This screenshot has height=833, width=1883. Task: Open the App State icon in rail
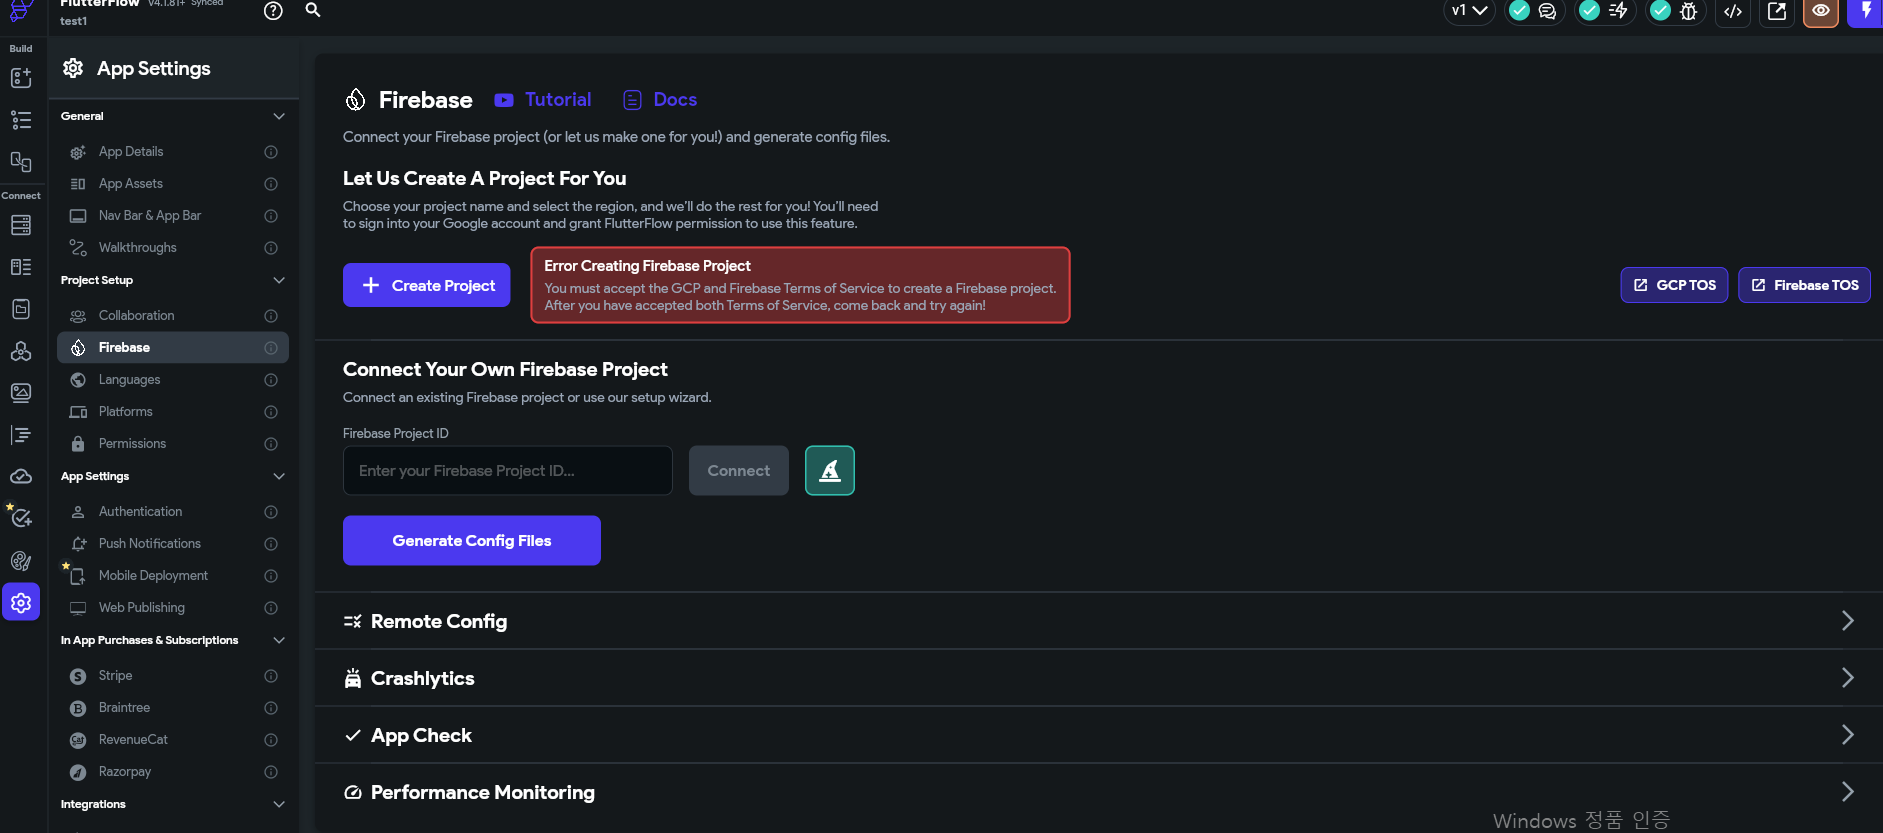click(x=21, y=309)
